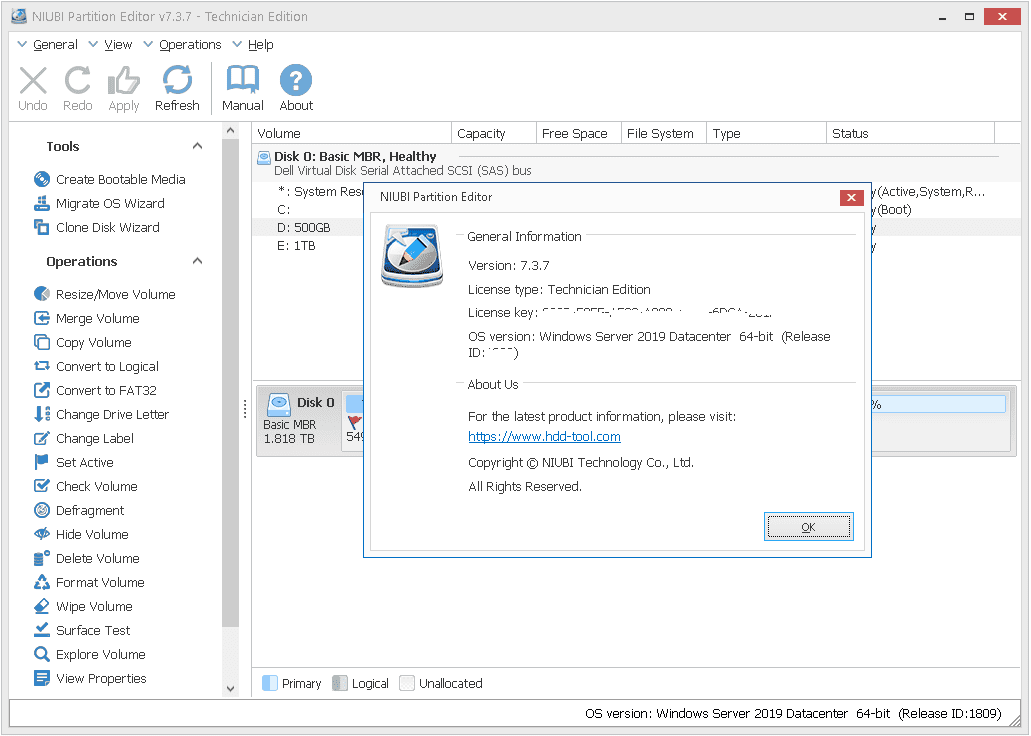
Task: Click the Undo toolbar icon
Action: (x=33, y=81)
